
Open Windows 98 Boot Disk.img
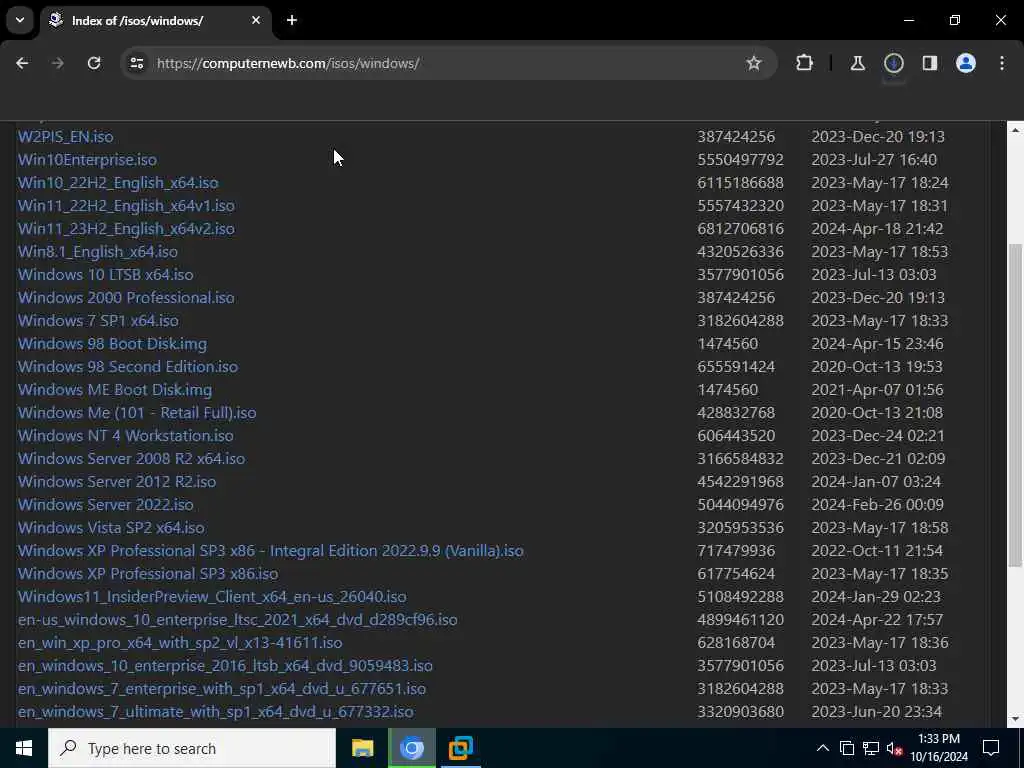pyautogui.click(x=112, y=344)
